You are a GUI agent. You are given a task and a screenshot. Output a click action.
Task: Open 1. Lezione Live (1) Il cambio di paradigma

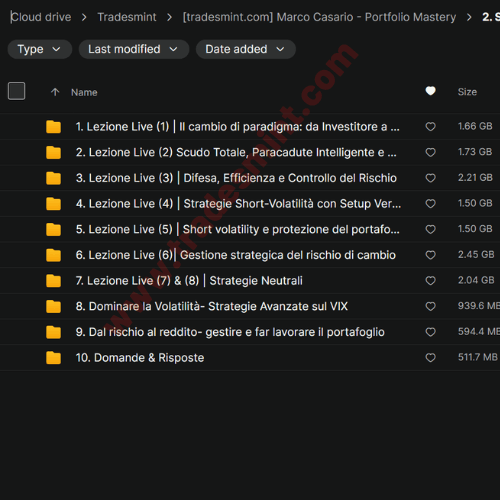click(x=237, y=127)
